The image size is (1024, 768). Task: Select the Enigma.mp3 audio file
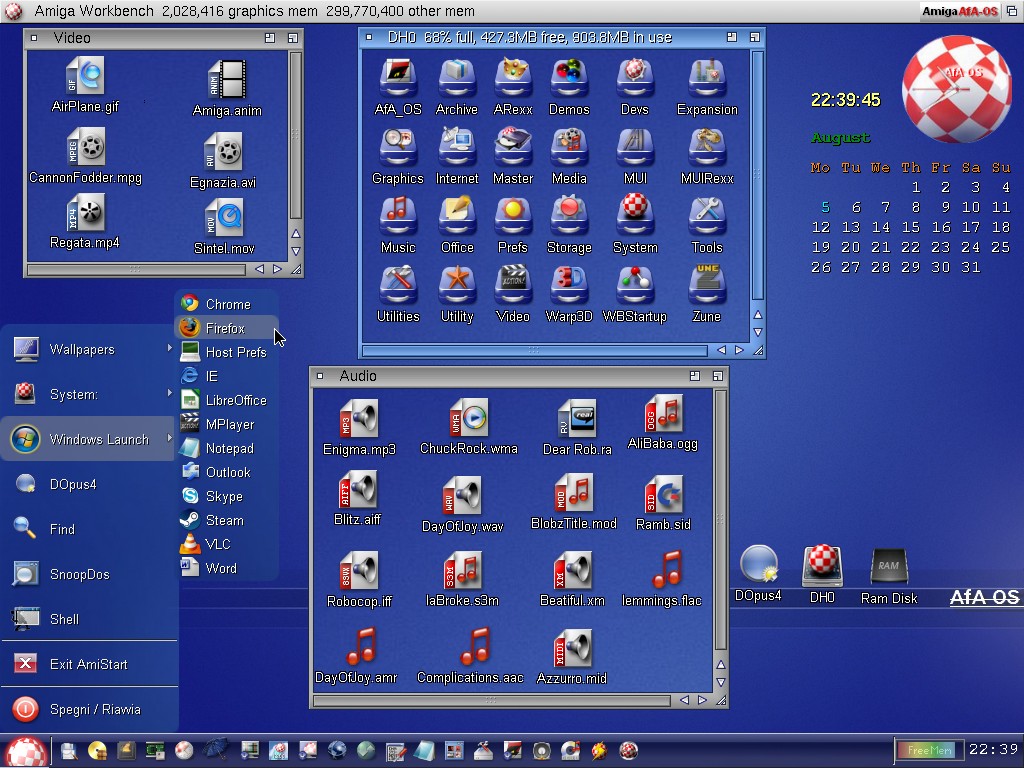pos(359,420)
